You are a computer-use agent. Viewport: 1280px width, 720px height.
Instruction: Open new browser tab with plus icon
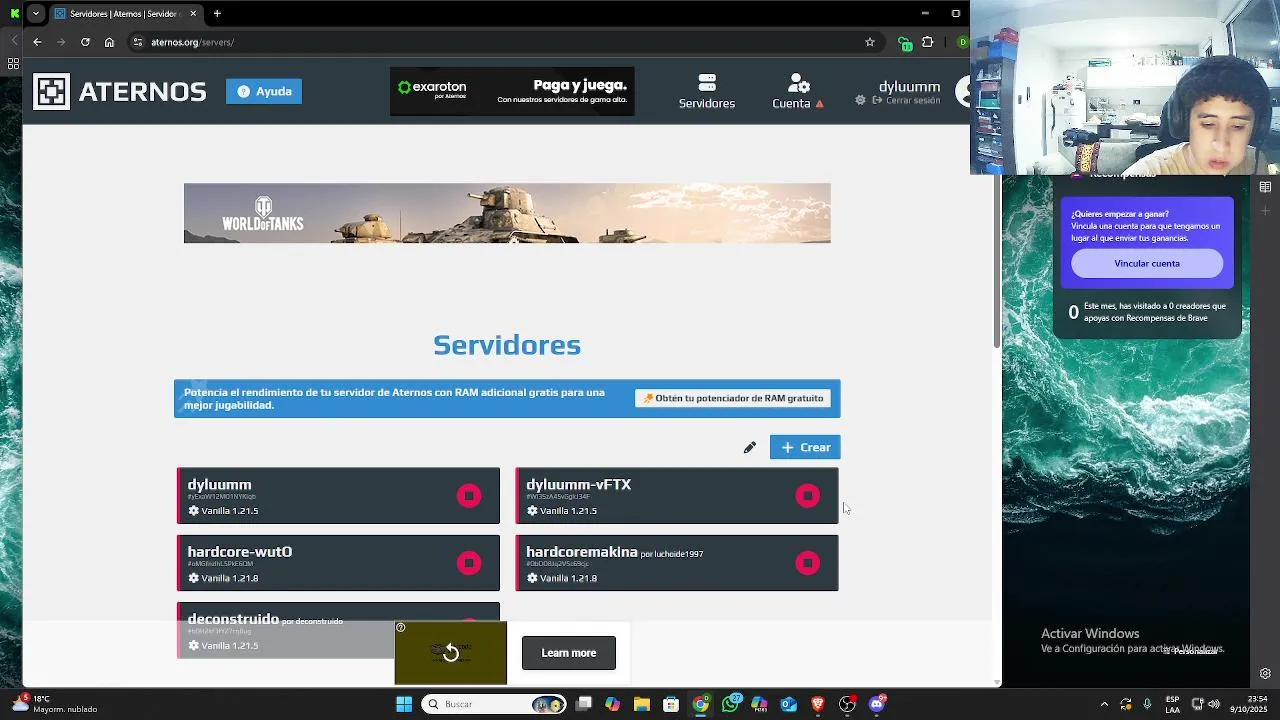[x=217, y=13]
